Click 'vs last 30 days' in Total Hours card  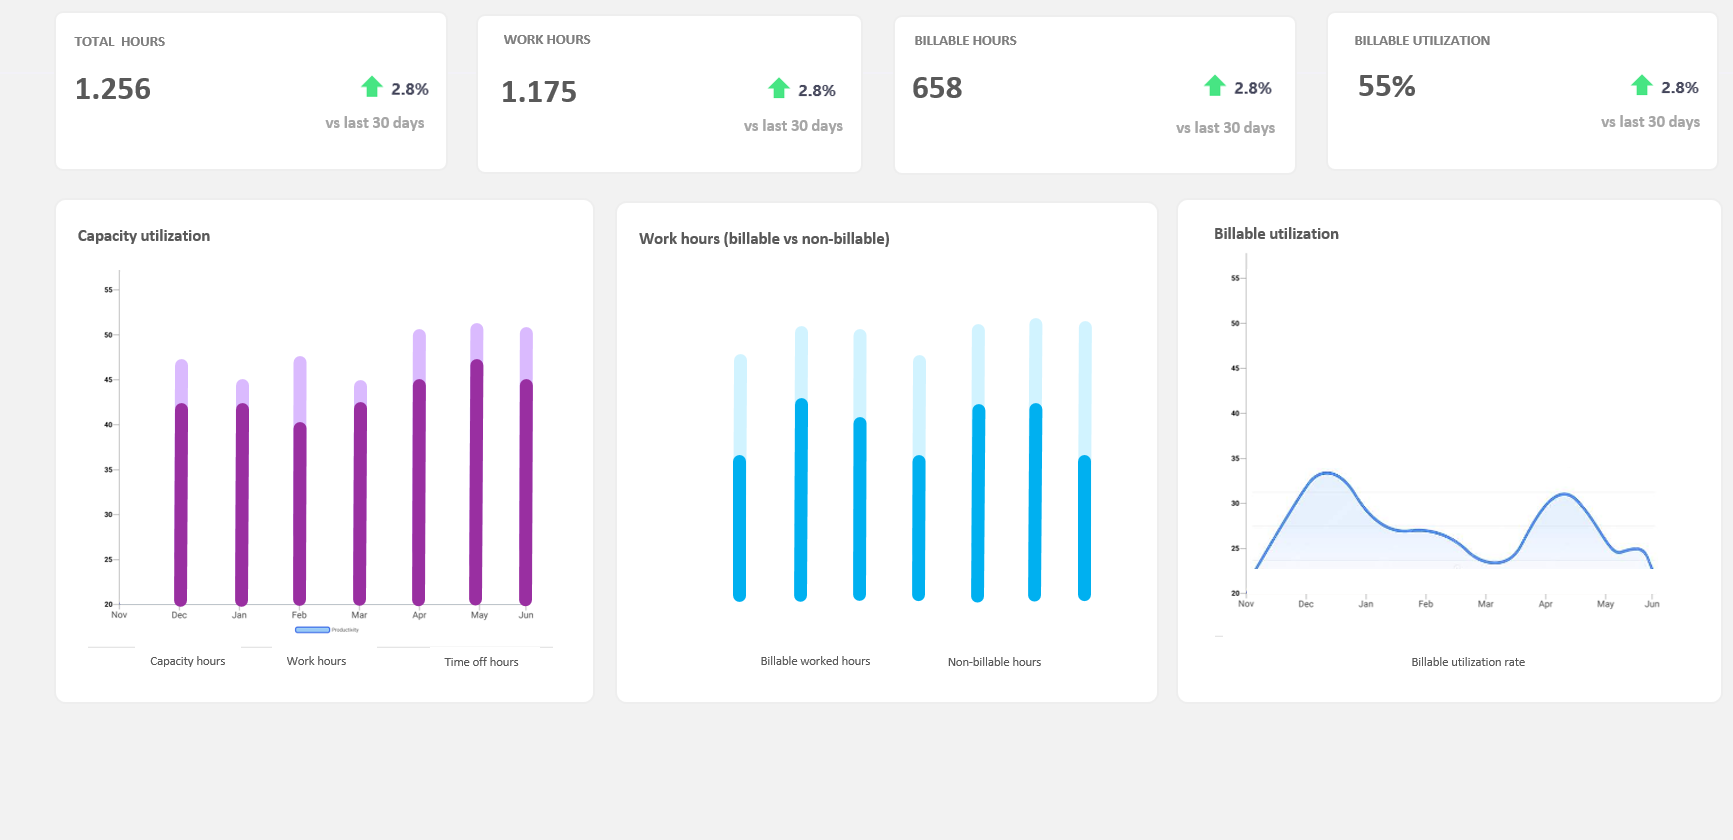[375, 123]
